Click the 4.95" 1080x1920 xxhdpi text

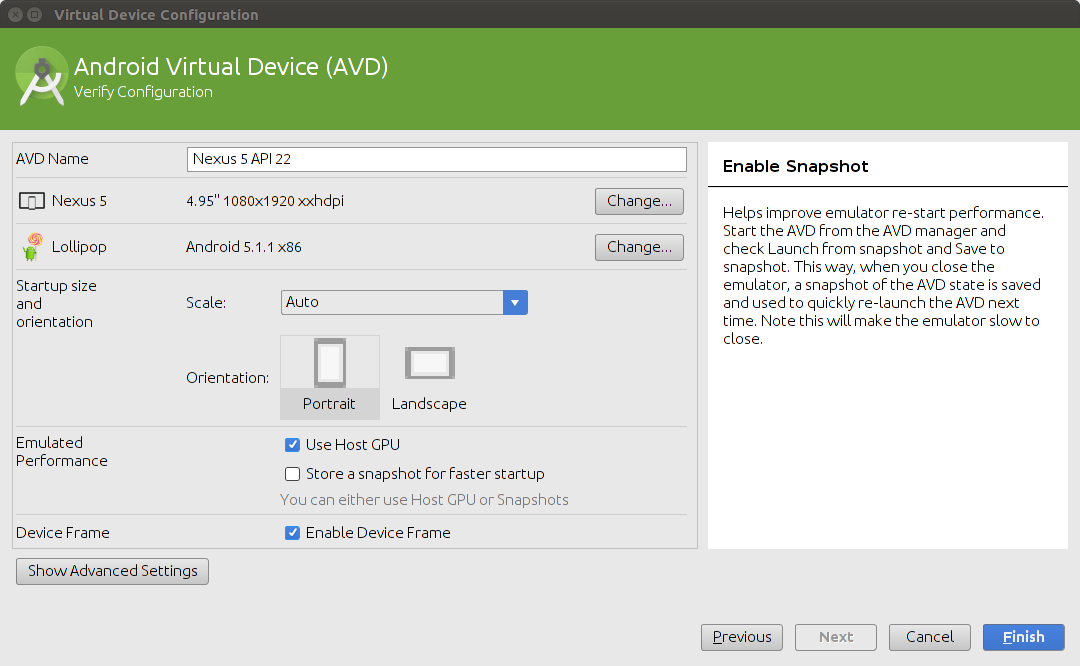coord(265,201)
